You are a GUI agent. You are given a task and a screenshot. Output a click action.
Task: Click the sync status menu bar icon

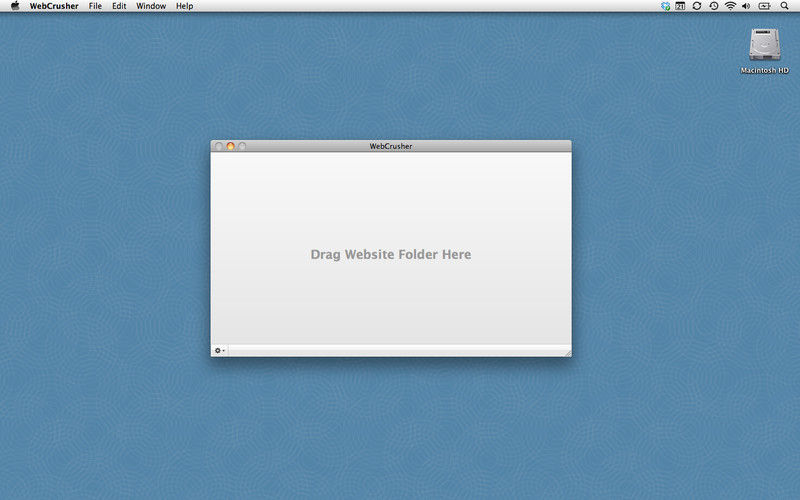click(x=697, y=6)
